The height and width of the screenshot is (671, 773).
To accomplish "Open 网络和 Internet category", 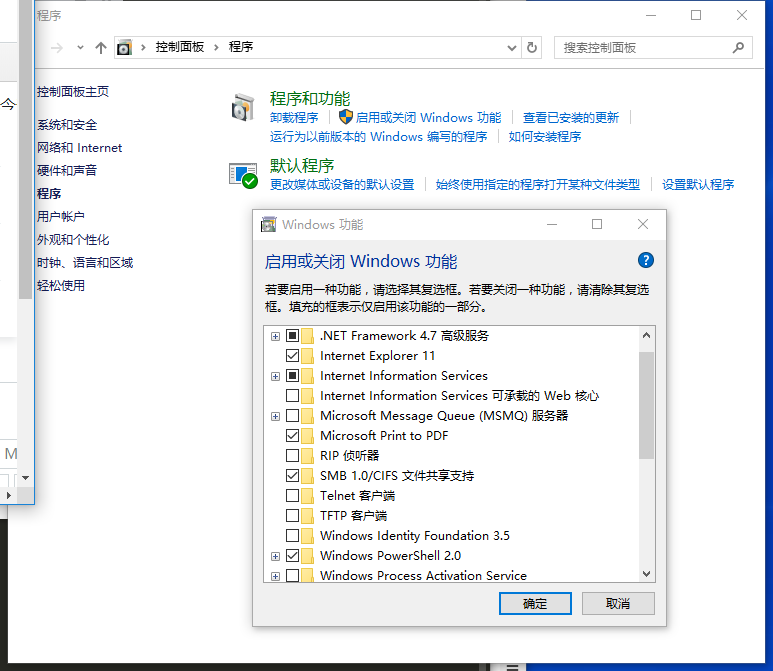I will 79,147.
